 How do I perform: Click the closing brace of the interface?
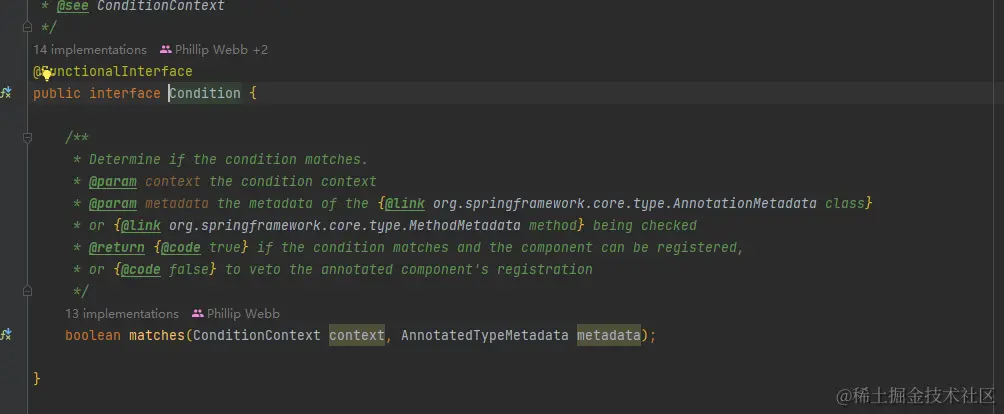pos(36,379)
